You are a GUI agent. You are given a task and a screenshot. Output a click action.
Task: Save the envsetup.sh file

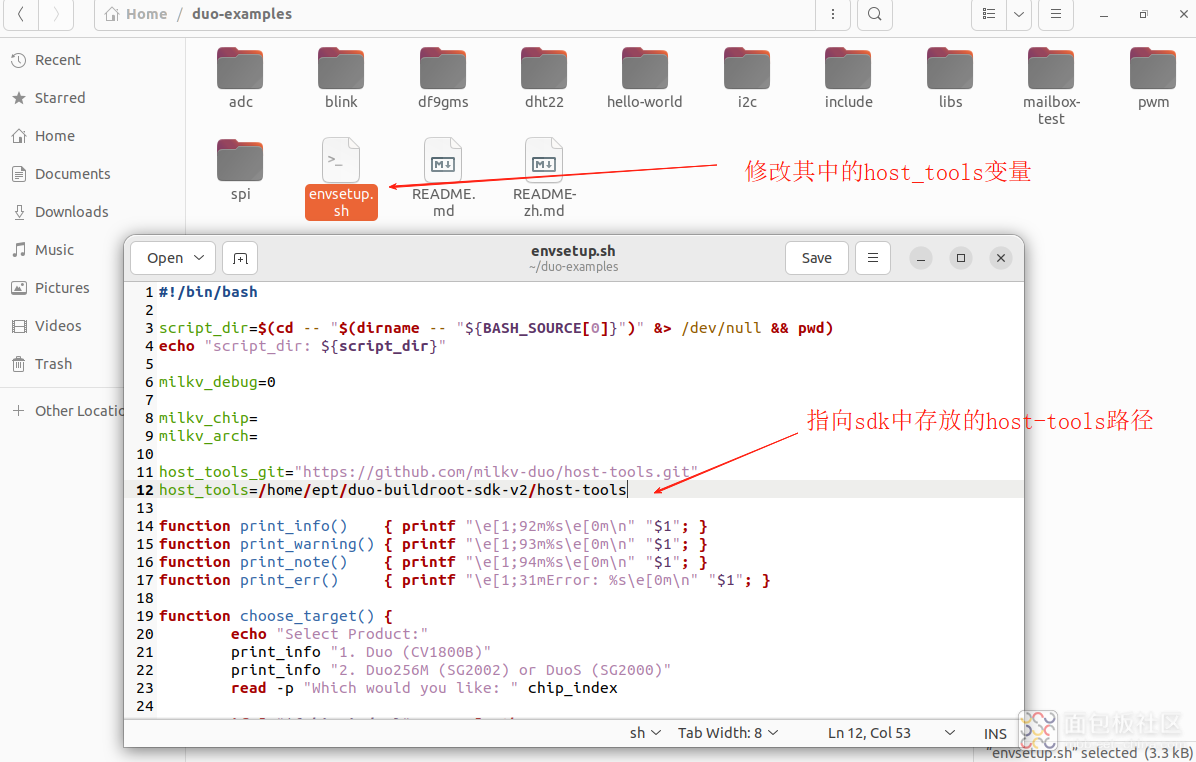pyautogui.click(x=816, y=258)
